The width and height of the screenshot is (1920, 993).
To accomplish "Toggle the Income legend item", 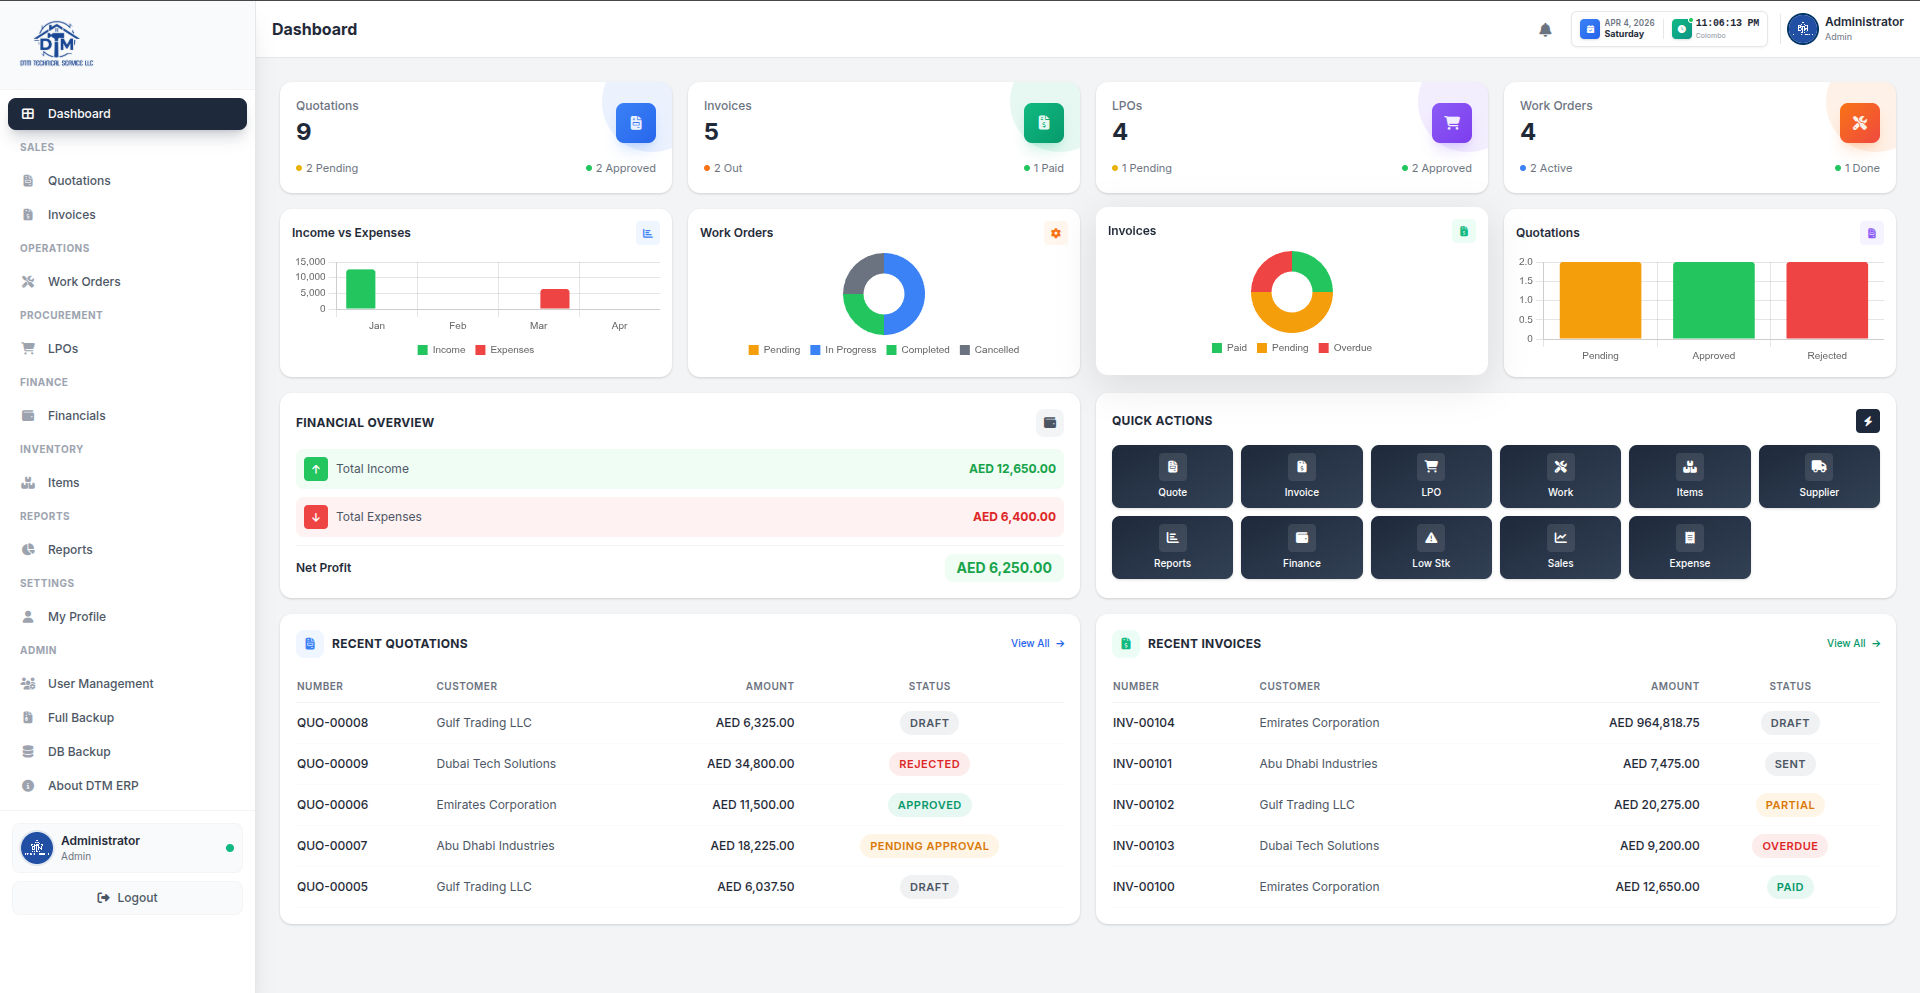I will pyautogui.click(x=441, y=350).
